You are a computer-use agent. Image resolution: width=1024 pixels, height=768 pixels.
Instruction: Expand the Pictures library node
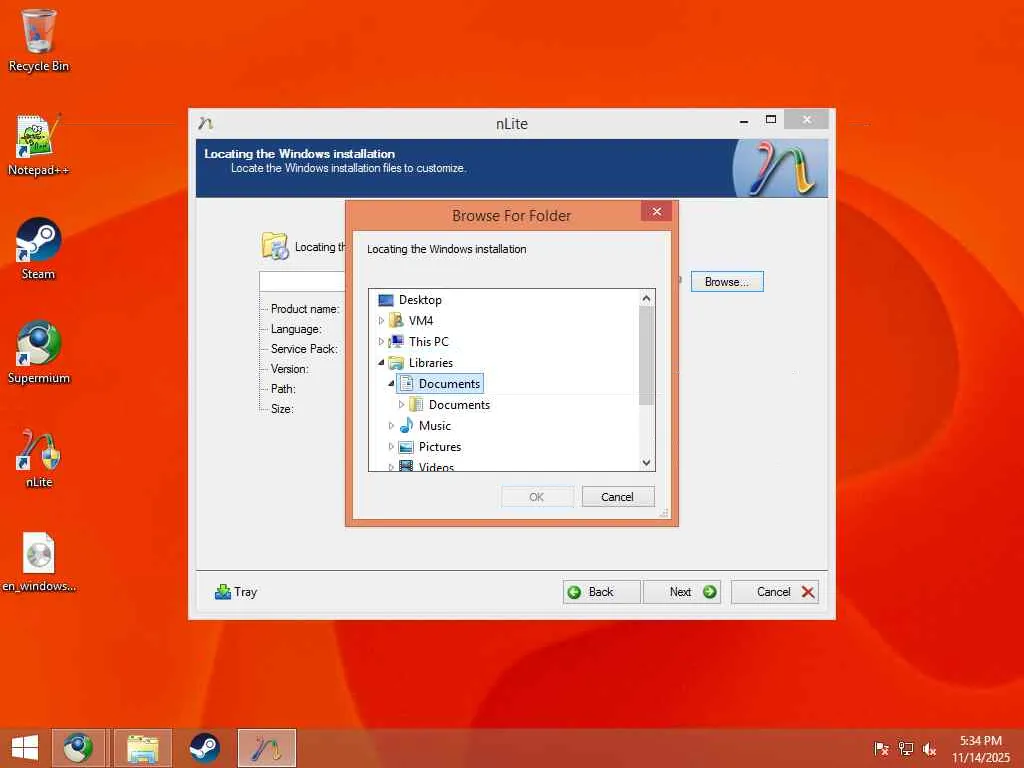(x=391, y=447)
